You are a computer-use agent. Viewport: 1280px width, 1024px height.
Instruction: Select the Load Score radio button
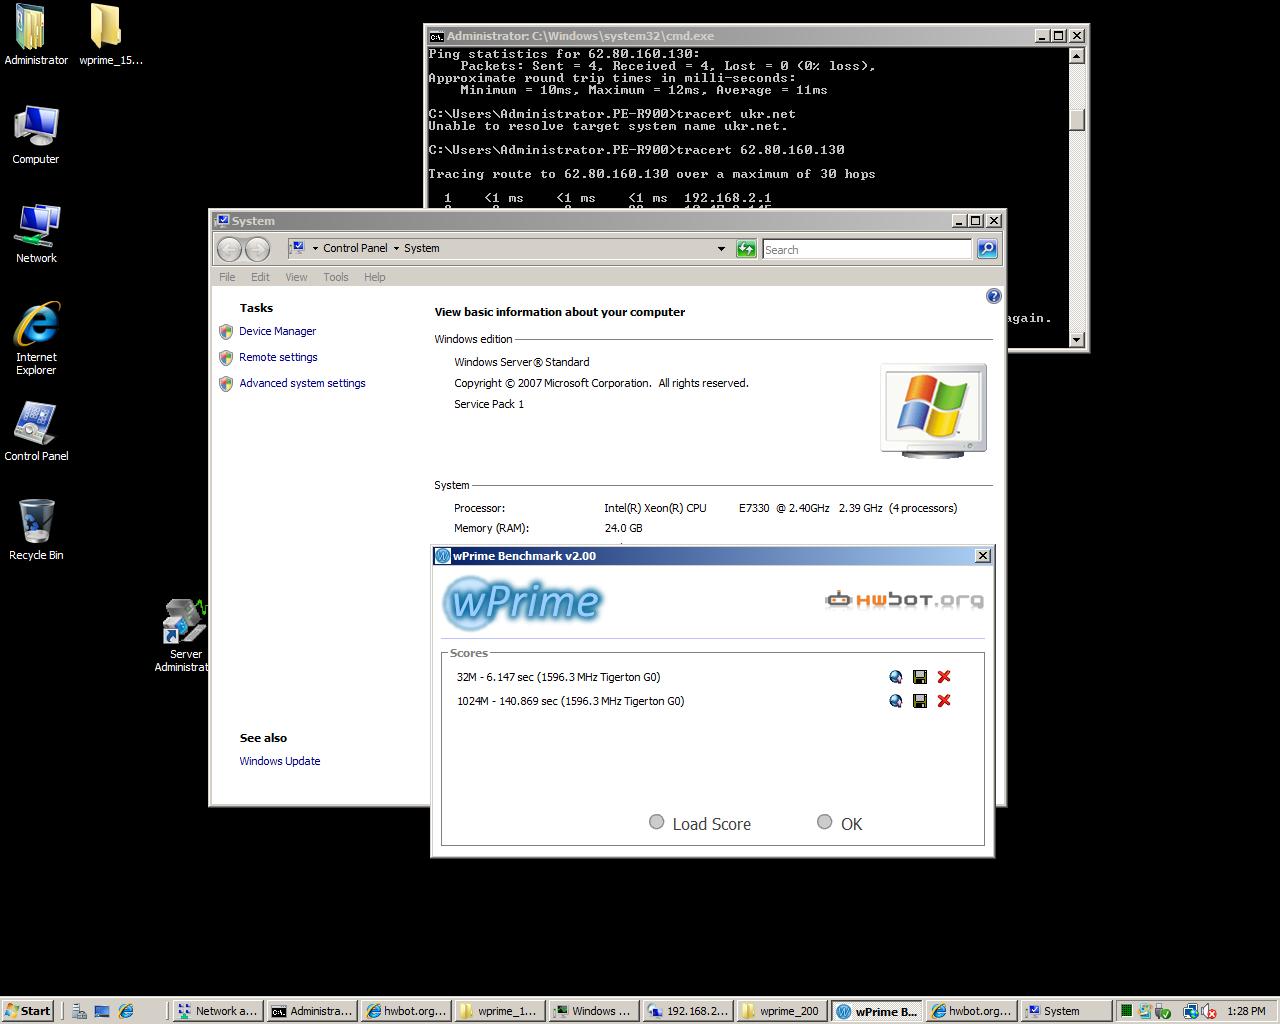(656, 822)
